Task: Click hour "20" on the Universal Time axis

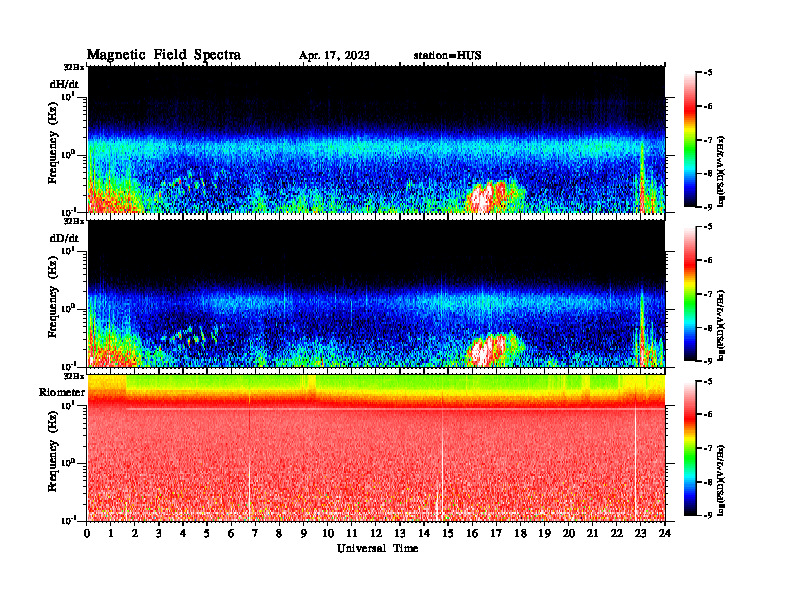Action: tap(568, 534)
